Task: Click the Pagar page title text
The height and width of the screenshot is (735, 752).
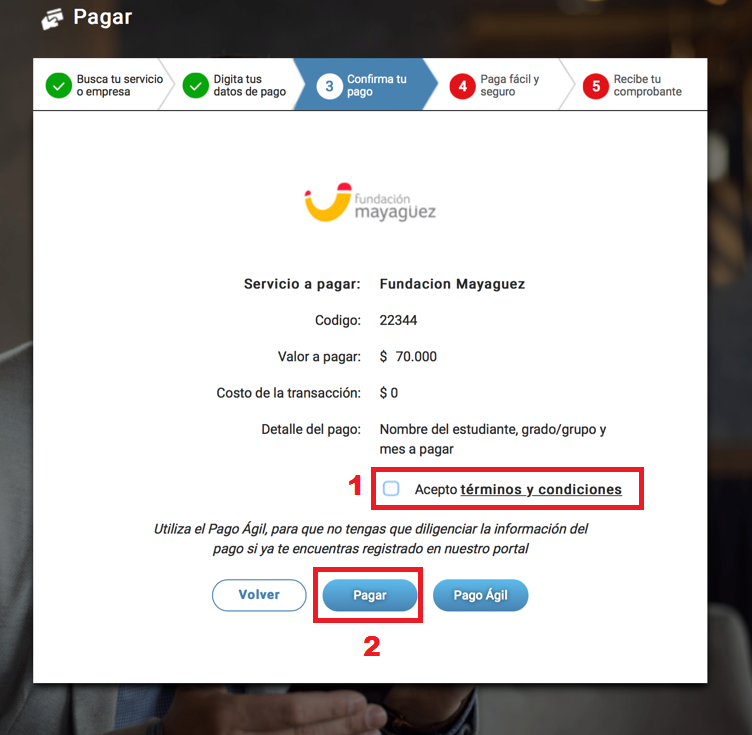Action: click(103, 18)
